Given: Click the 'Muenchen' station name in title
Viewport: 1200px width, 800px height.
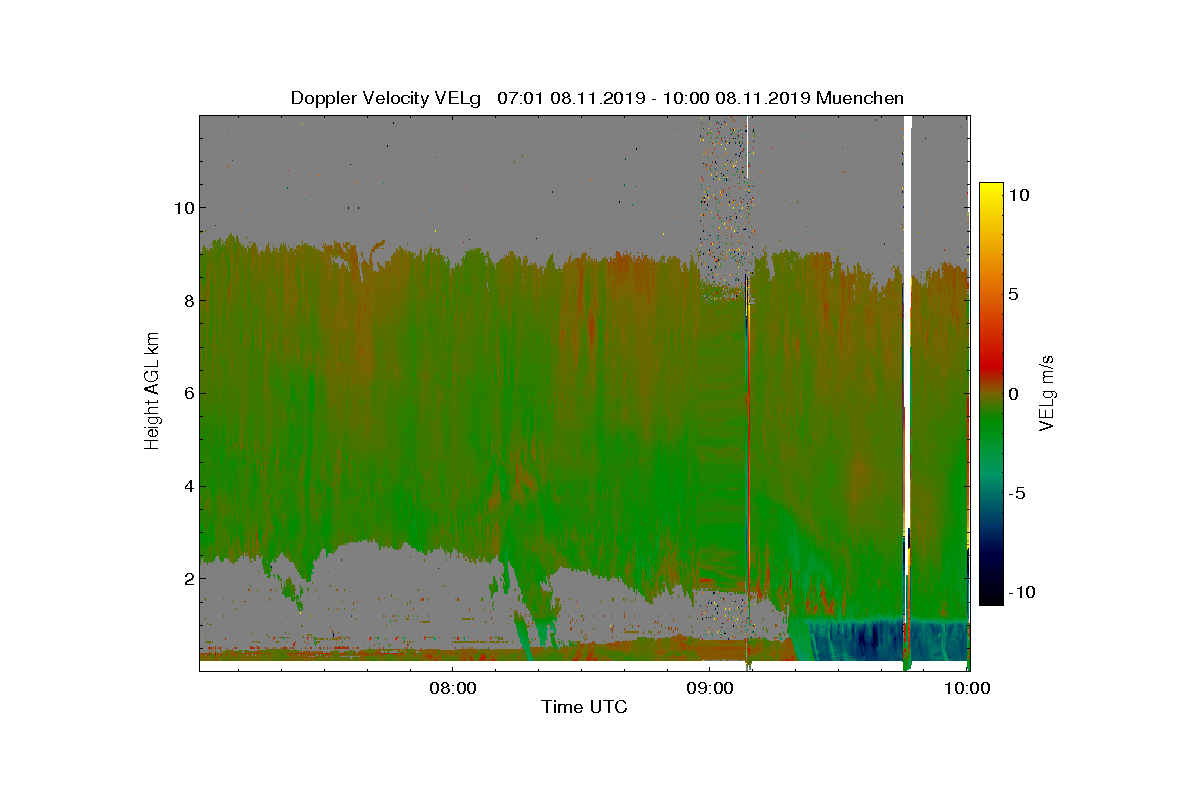Looking at the screenshot, I should click(x=860, y=98).
